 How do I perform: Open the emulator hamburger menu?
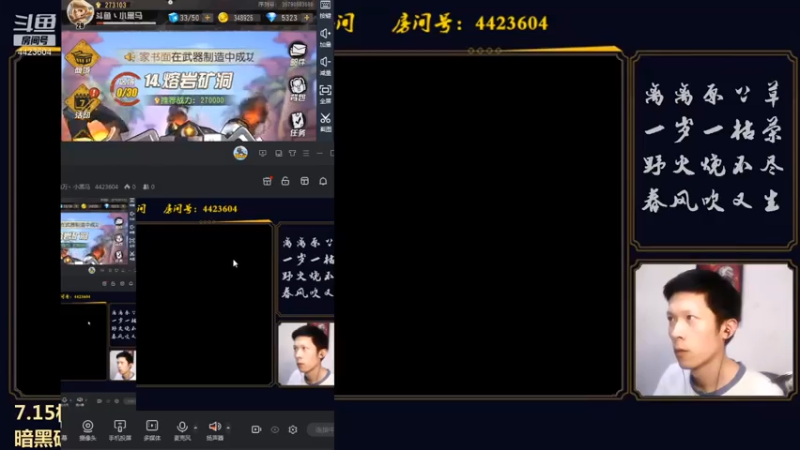(x=306, y=153)
